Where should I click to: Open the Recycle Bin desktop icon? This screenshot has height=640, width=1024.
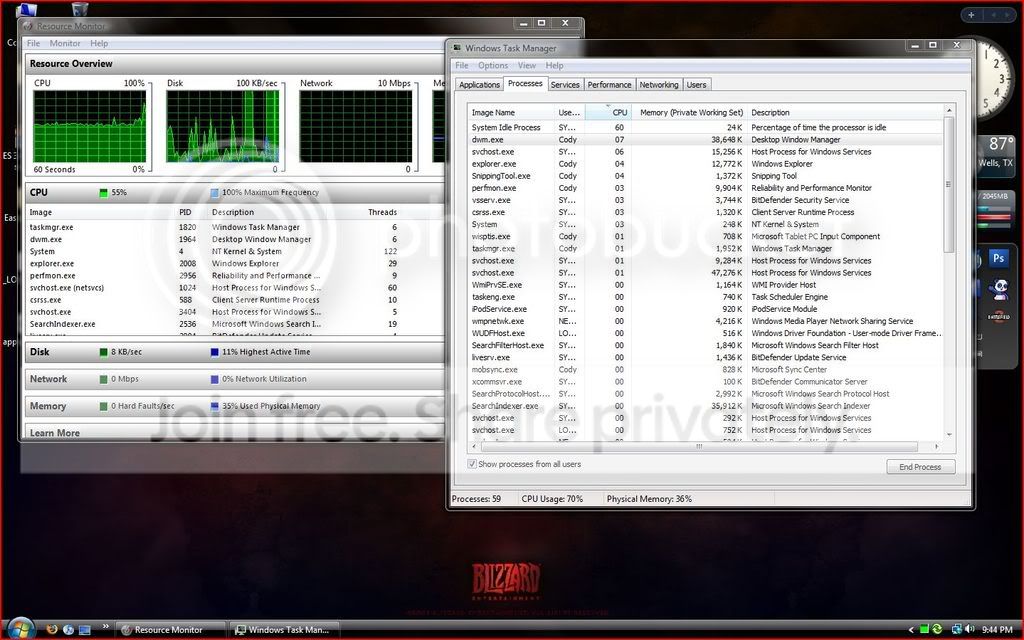pos(80,9)
